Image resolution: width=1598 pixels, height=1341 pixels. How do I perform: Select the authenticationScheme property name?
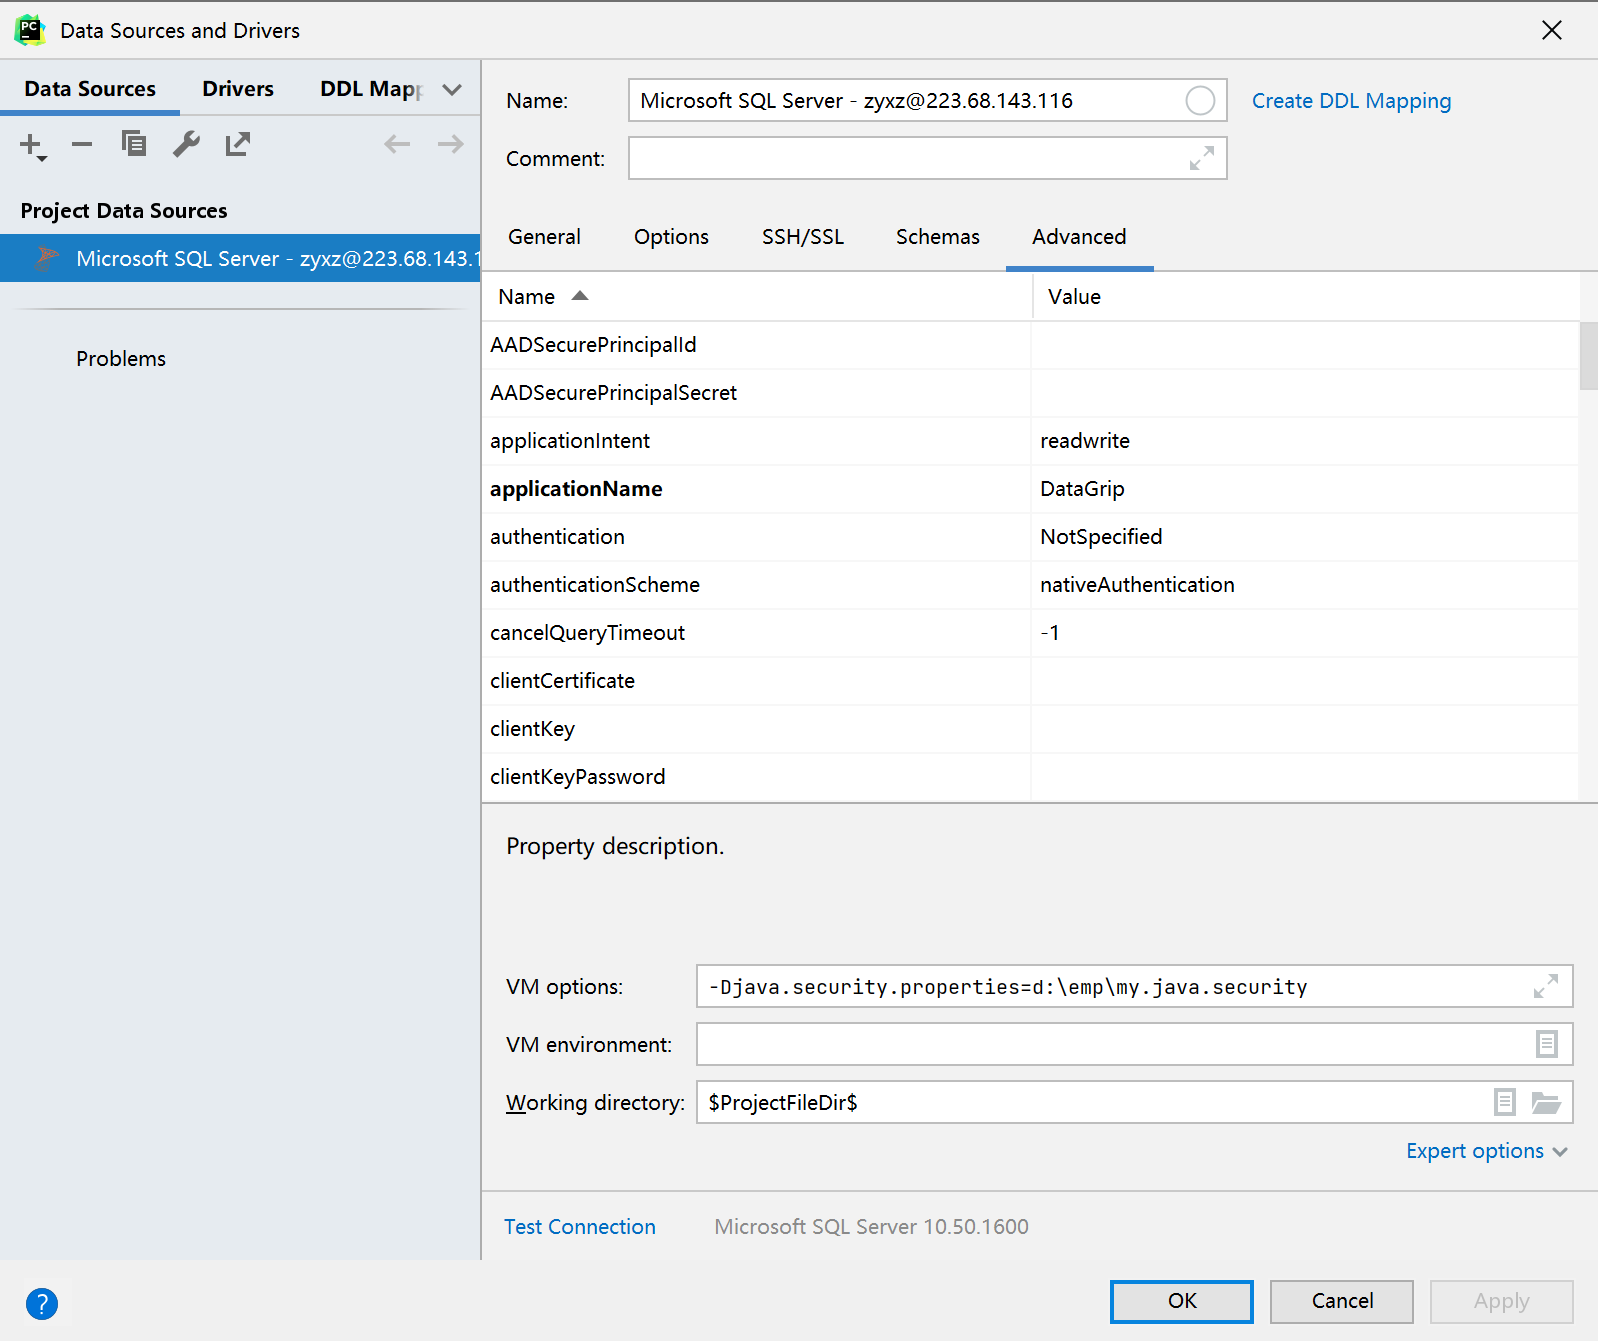click(x=595, y=585)
